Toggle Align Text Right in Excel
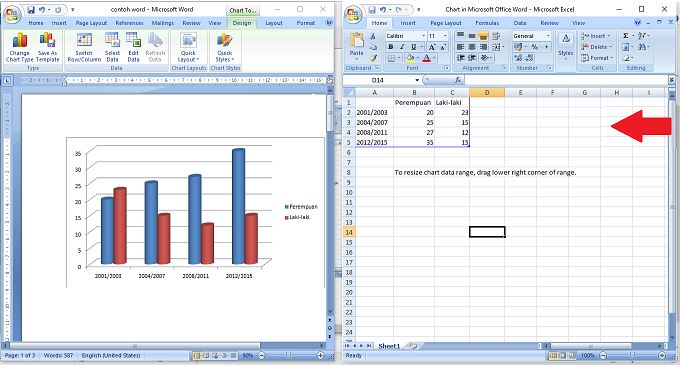680x365 pixels. pyautogui.click(x=483, y=47)
